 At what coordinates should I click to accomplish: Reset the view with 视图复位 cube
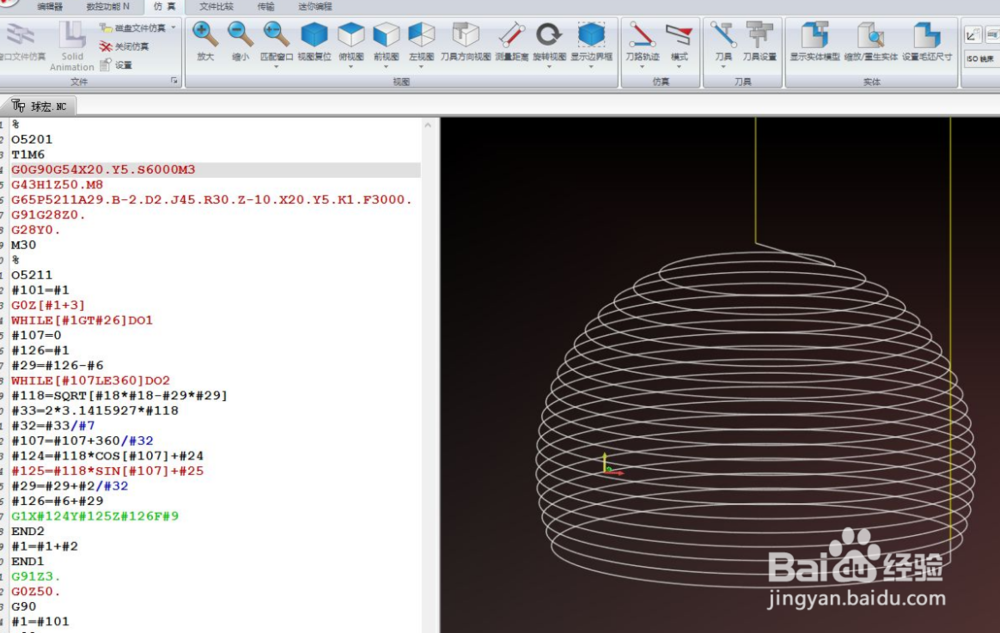(x=314, y=34)
